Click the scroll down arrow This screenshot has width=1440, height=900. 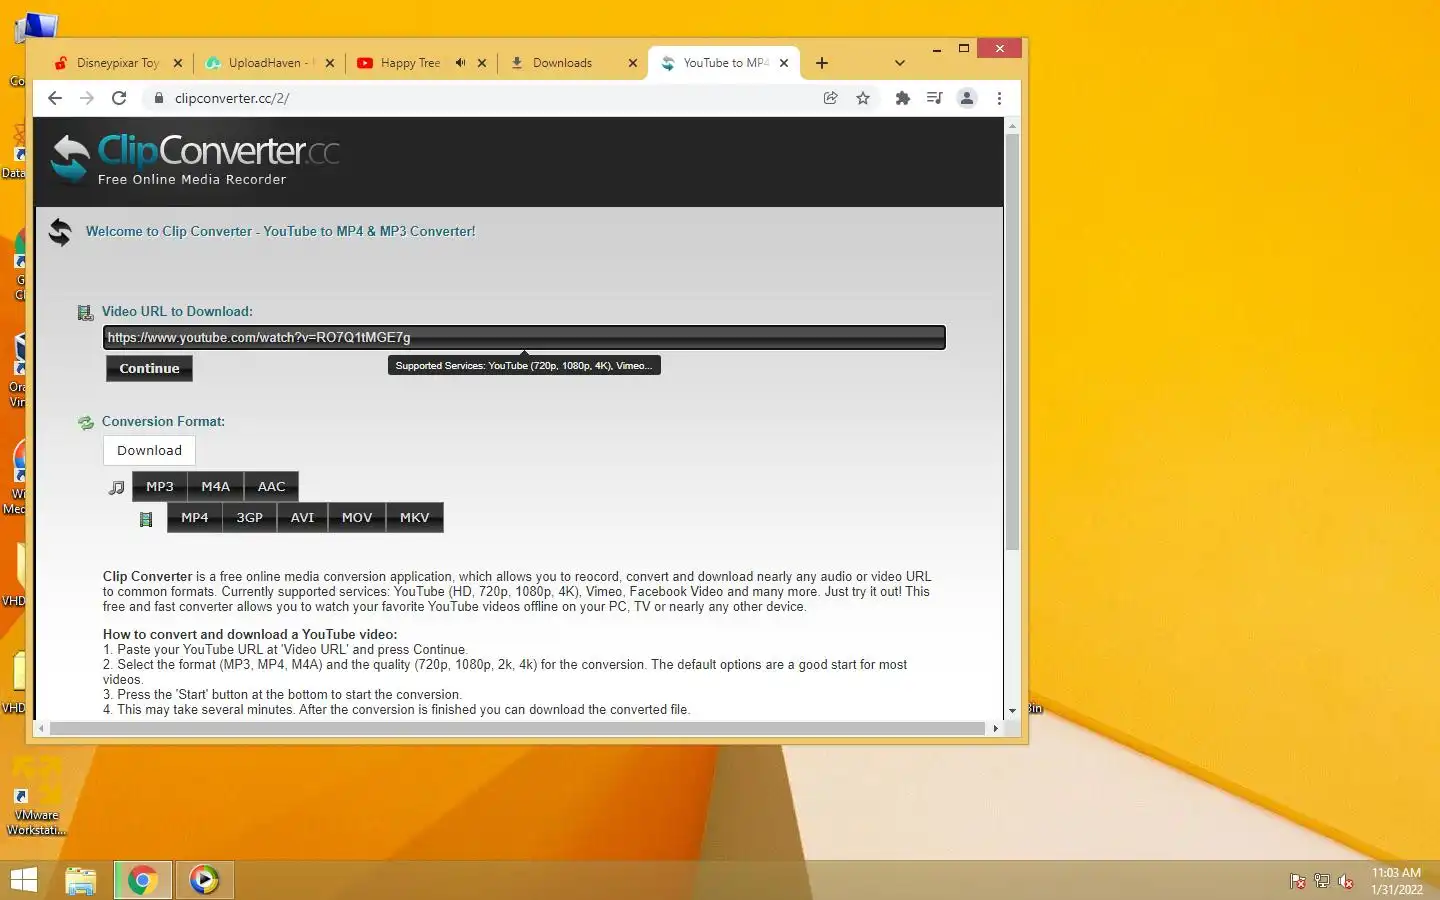tap(1012, 710)
